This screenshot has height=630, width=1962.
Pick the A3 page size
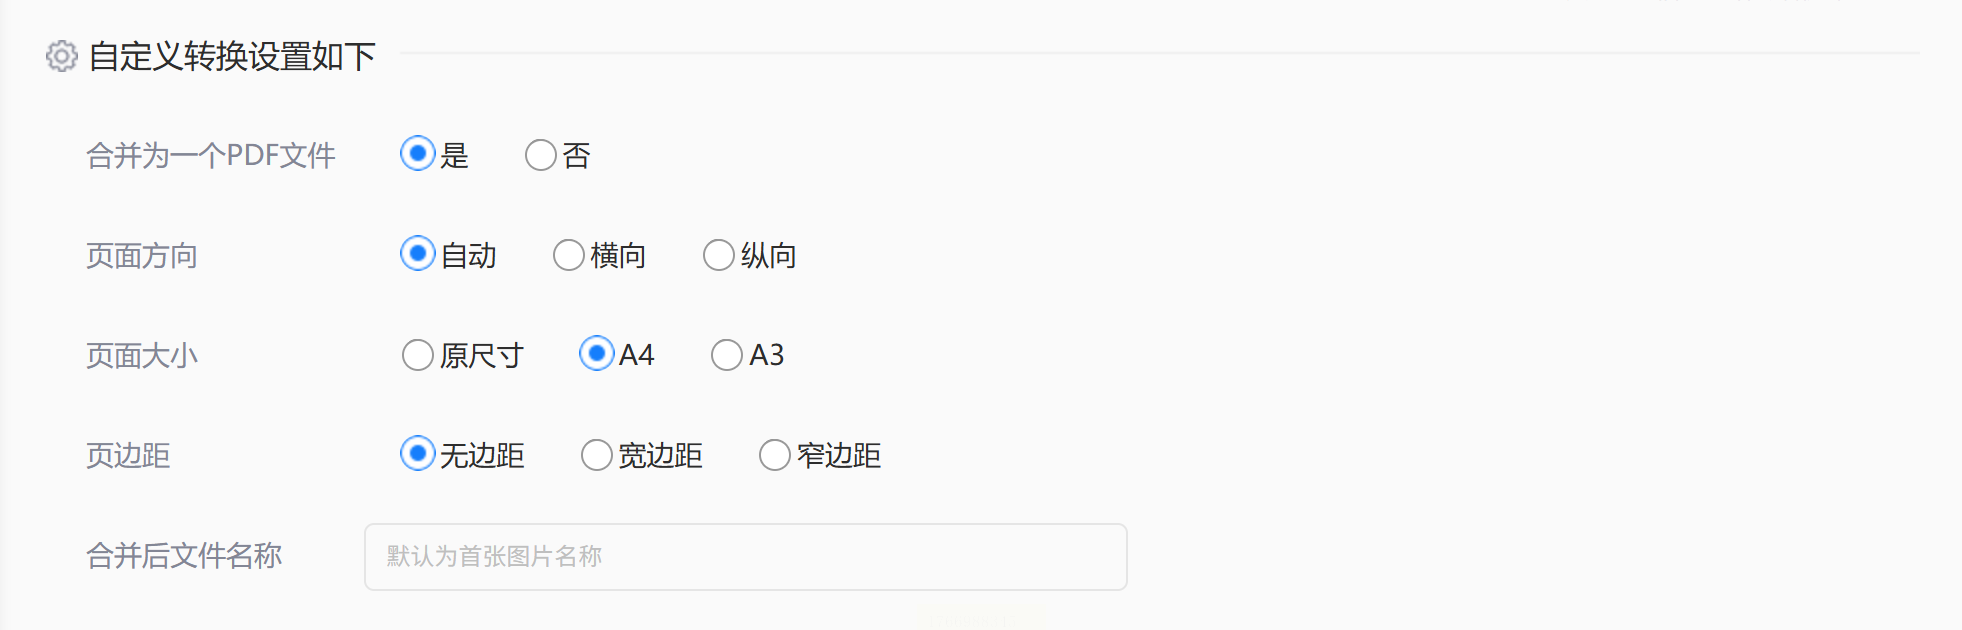727,355
